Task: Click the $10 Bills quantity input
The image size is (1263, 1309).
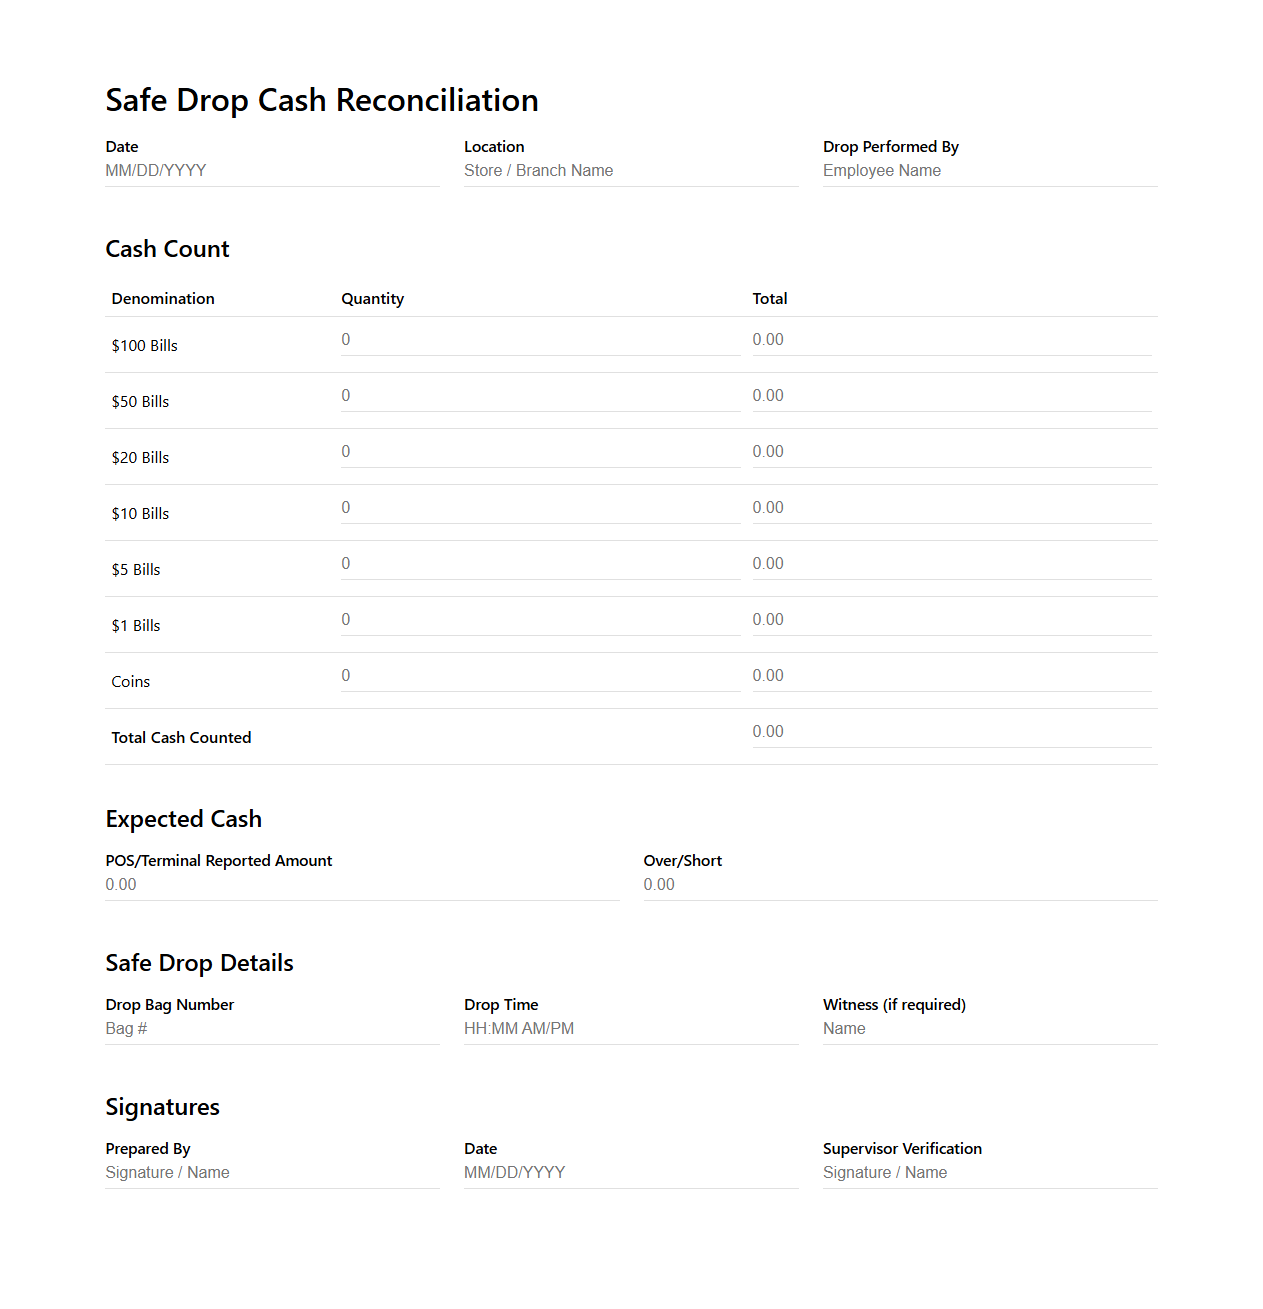Action: tap(540, 507)
